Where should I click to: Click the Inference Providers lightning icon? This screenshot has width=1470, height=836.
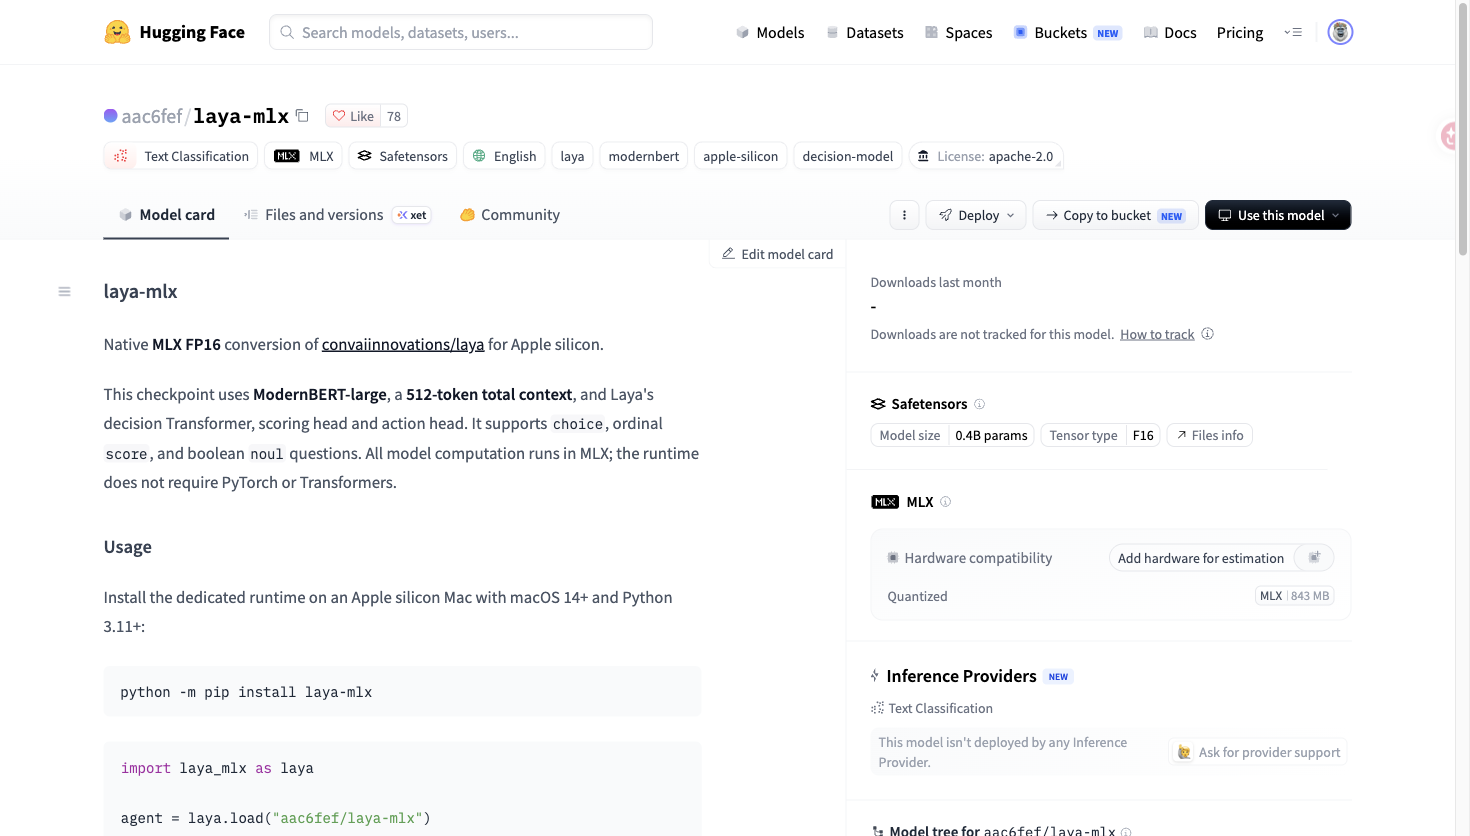pyautogui.click(x=875, y=676)
